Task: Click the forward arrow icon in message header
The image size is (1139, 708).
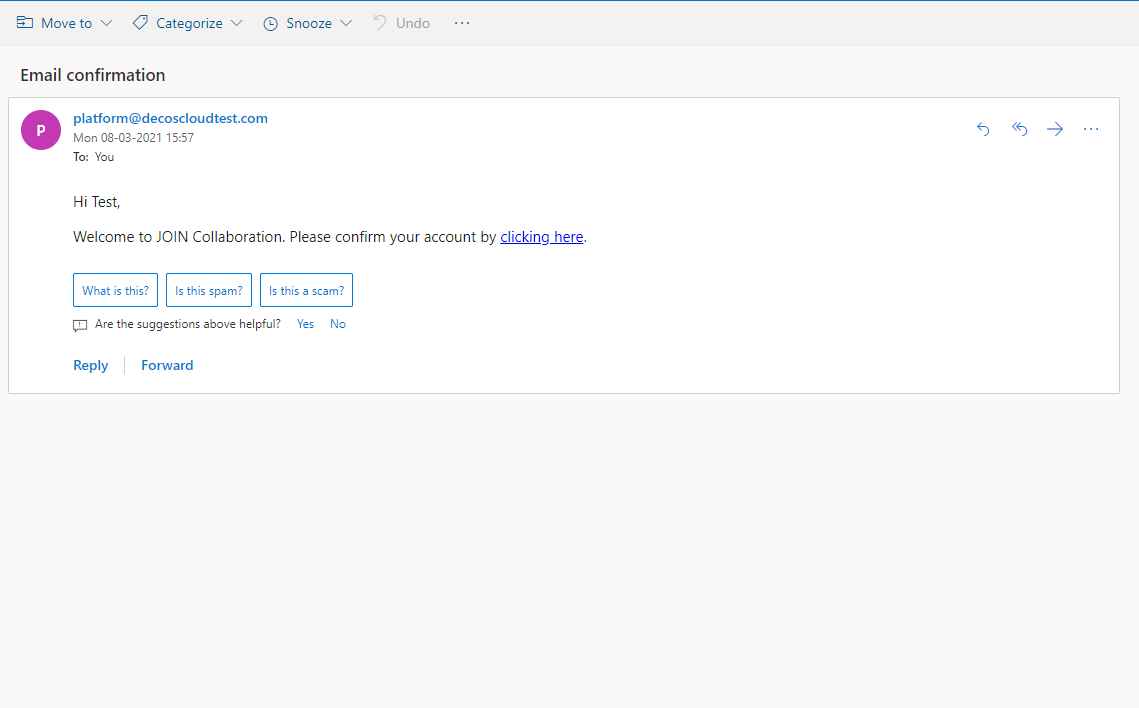Action: point(1055,129)
